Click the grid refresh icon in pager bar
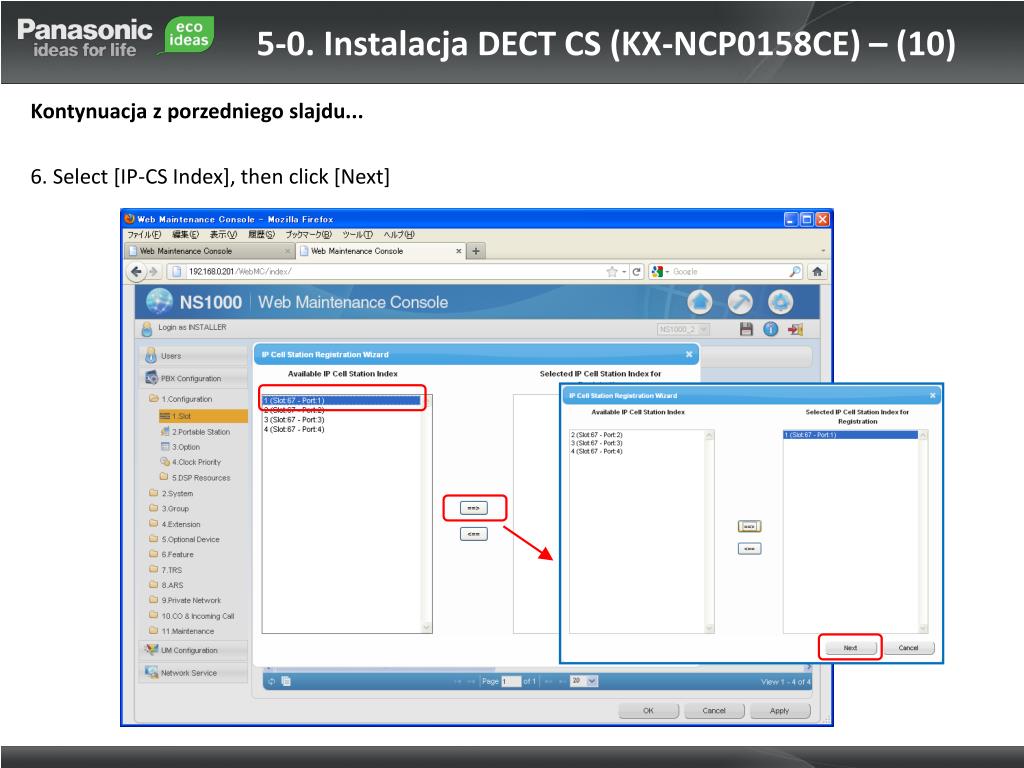 coord(272,681)
